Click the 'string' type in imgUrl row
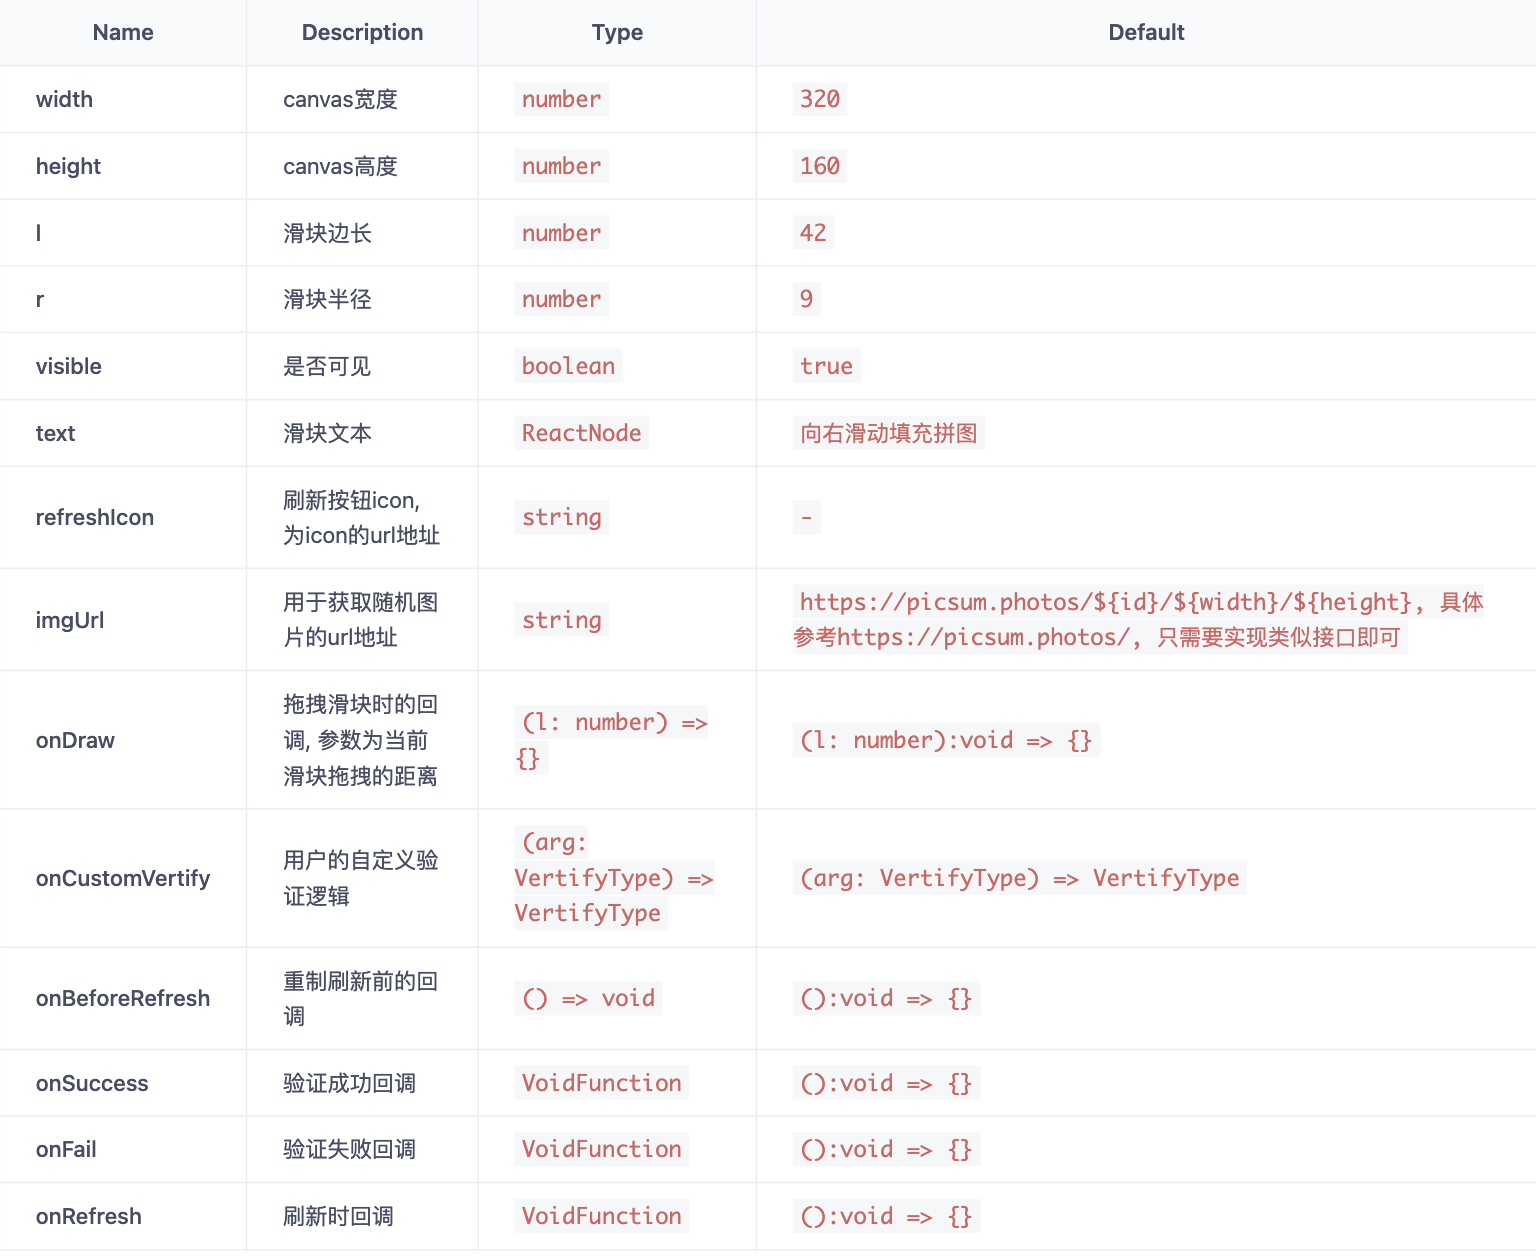 [561, 620]
